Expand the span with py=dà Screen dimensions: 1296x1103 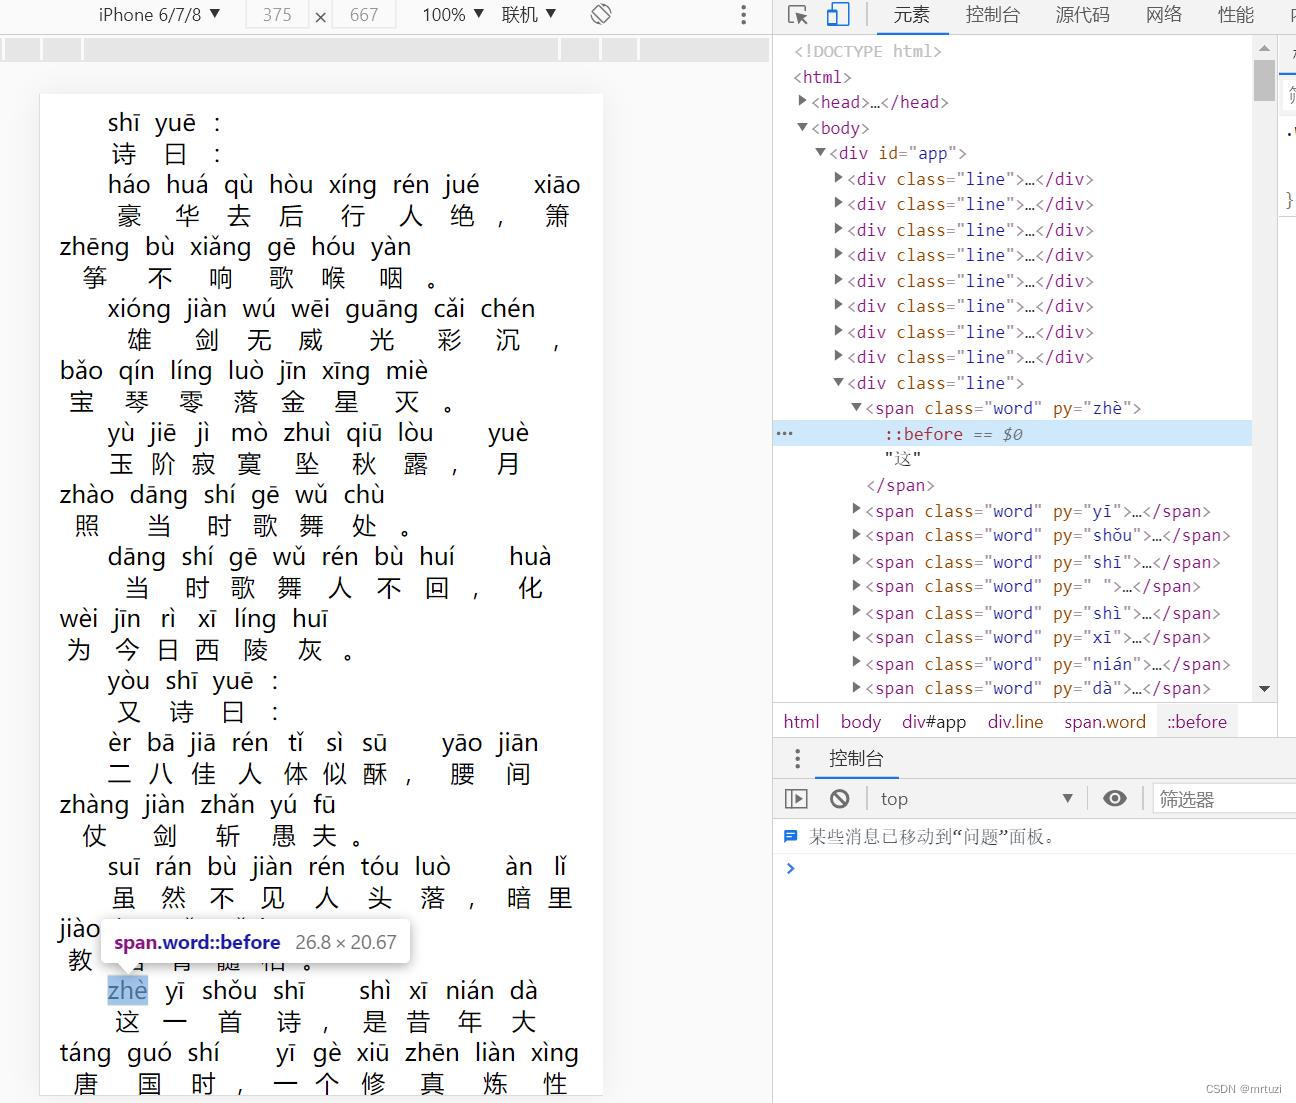pos(856,688)
